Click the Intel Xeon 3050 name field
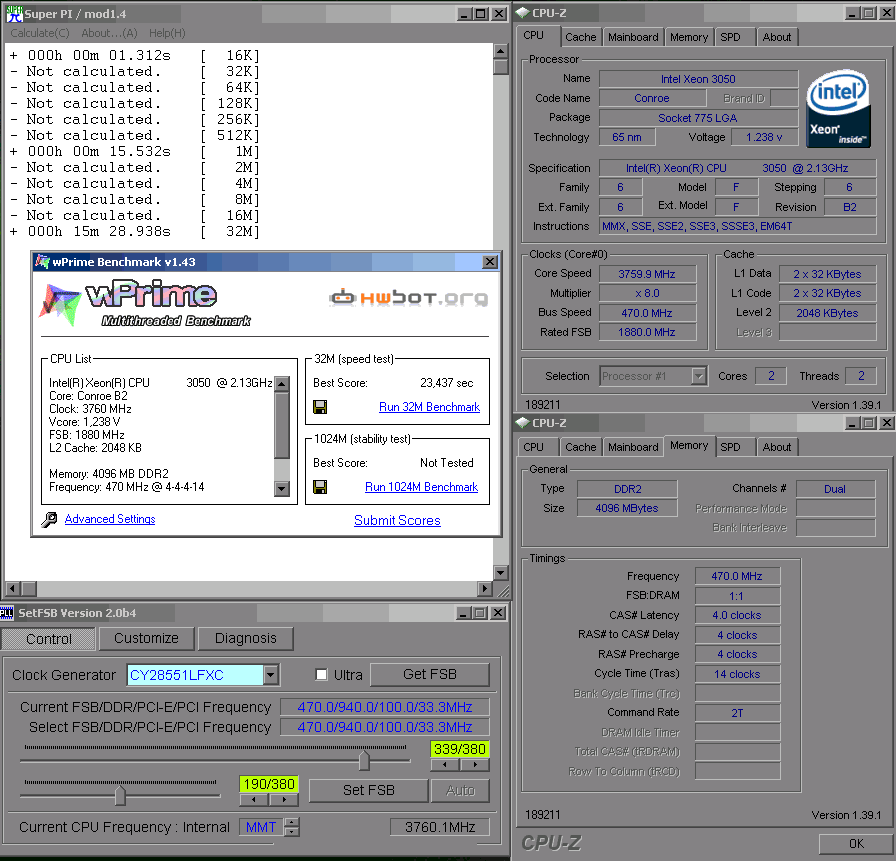The width and height of the screenshot is (896, 861). tap(698, 79)
